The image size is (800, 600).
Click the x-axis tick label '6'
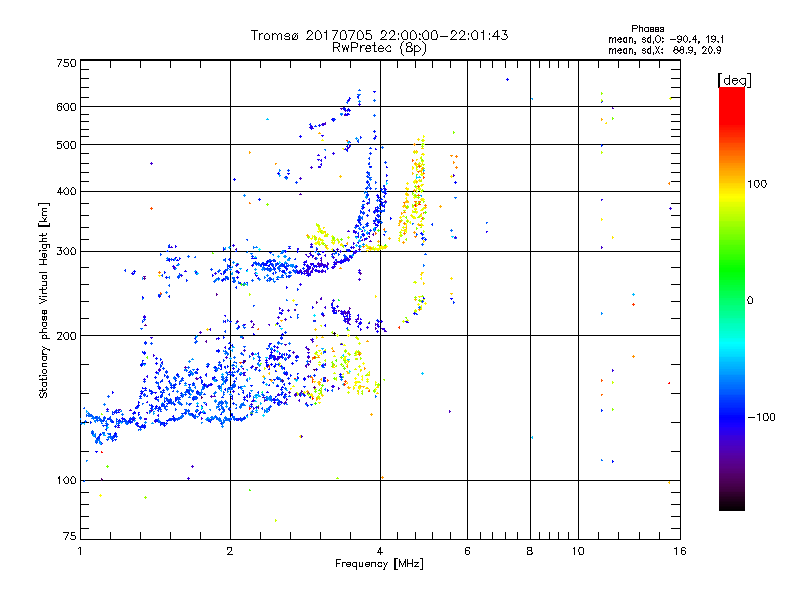[x=467, y=551]
